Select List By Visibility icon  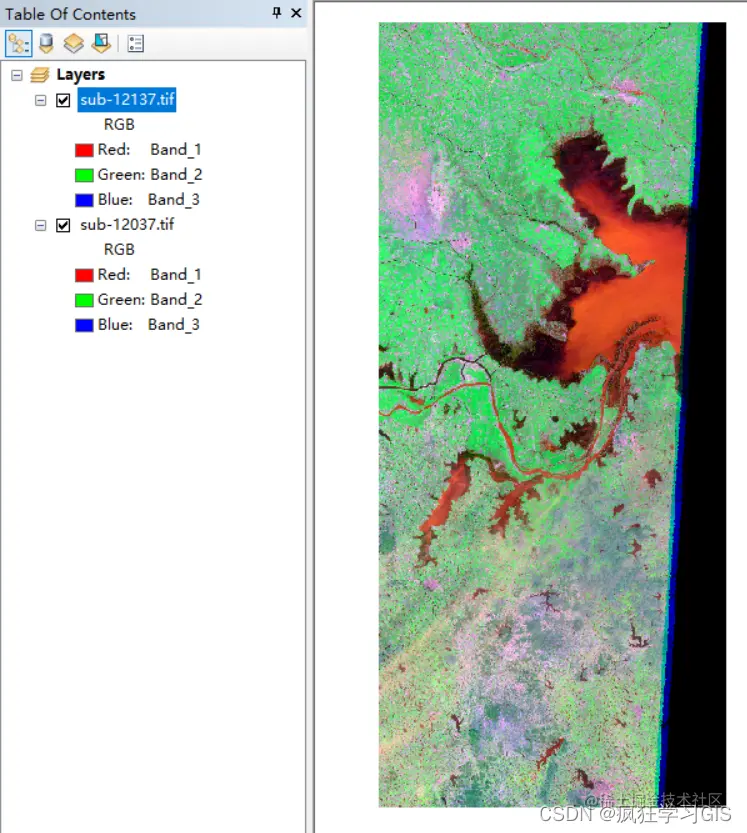click(x=73, y=44)
